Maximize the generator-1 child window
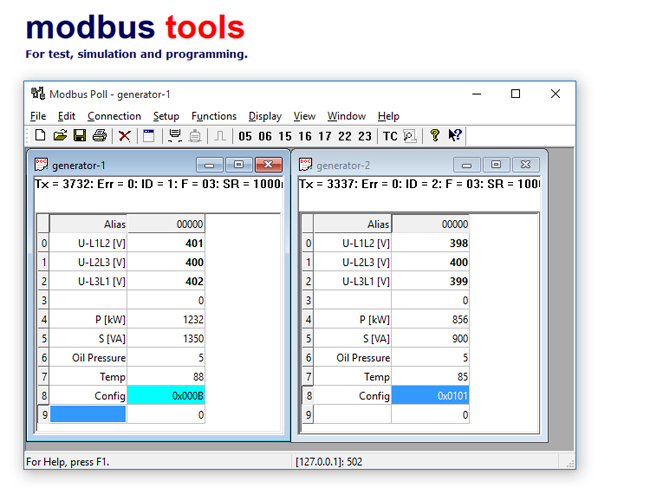The width and height of the screenshot is (650, 488). 238,165
